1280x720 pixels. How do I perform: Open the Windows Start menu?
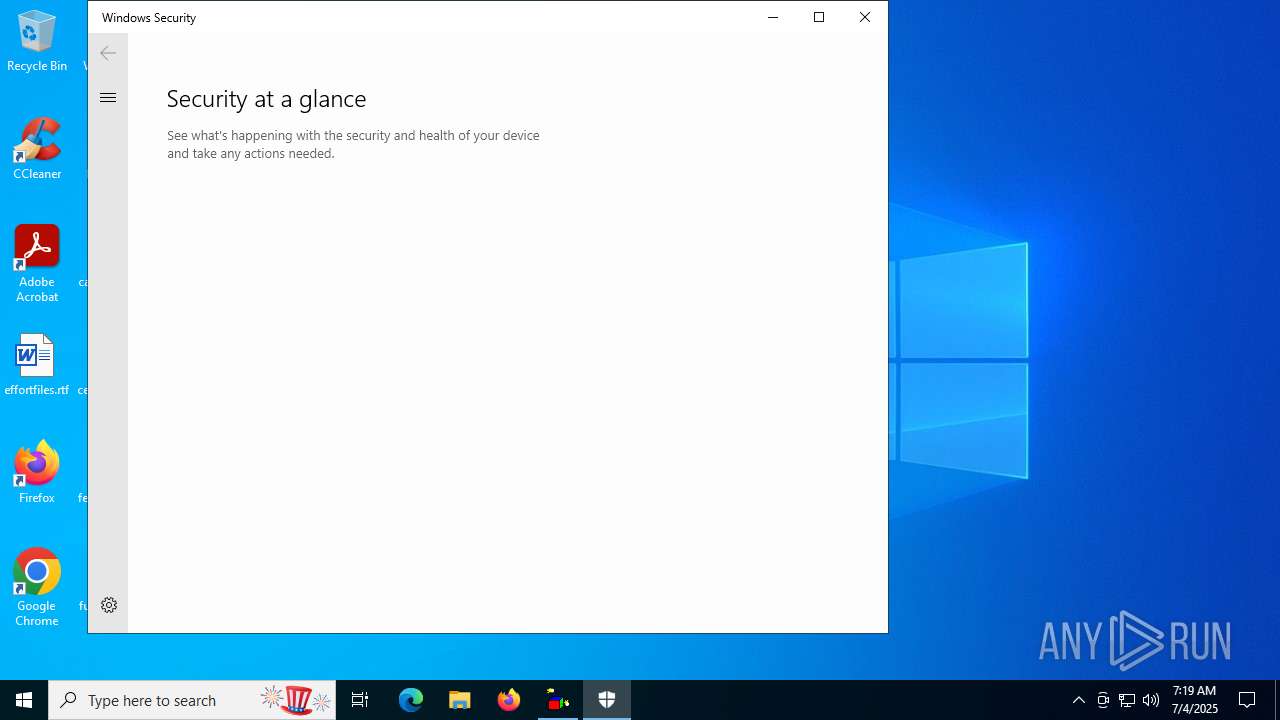(x=24, y=700)
